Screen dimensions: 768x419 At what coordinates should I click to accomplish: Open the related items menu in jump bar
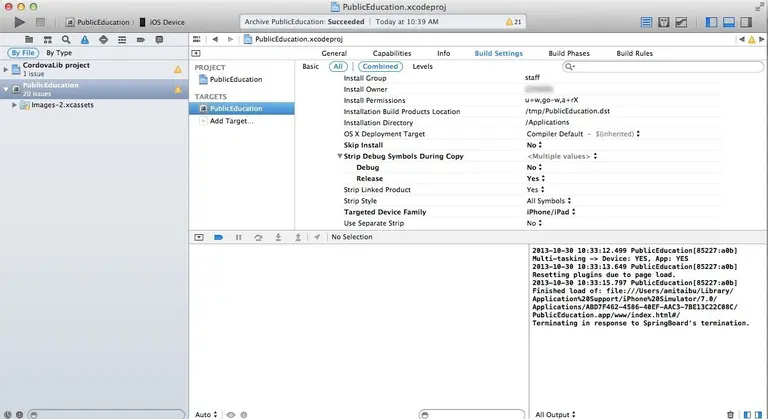196,39
